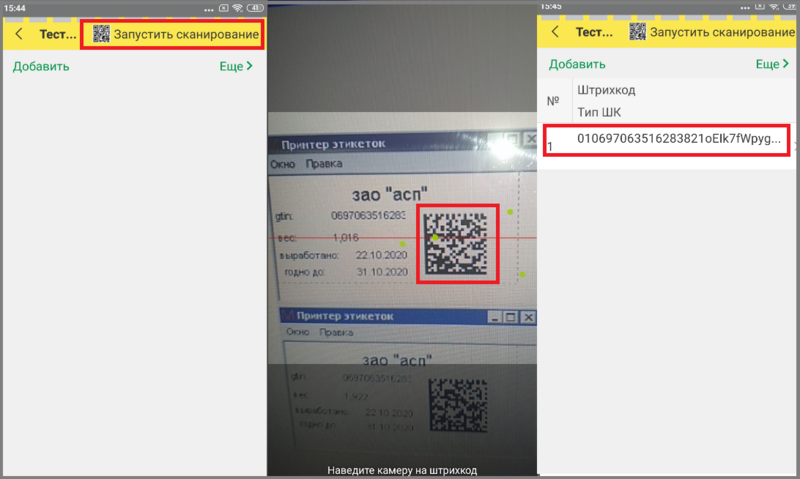The height and width of the screenshot is (479, 800).
Task: Click the Тип ШК column header
Action: [599, 112]
